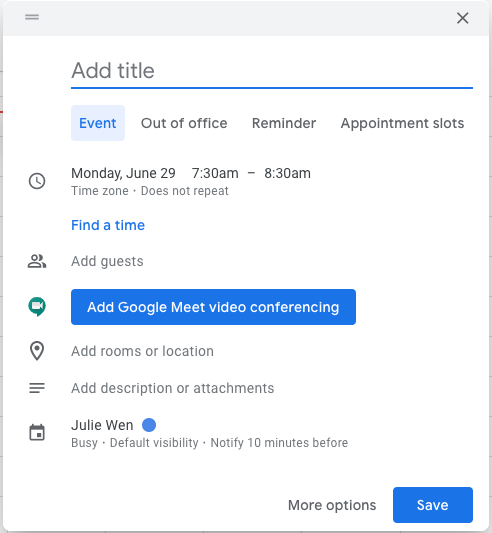This screenshot has height=533, width=492.
Task: Edit Notify 10 minutes before setting
Action: [279, 443]
